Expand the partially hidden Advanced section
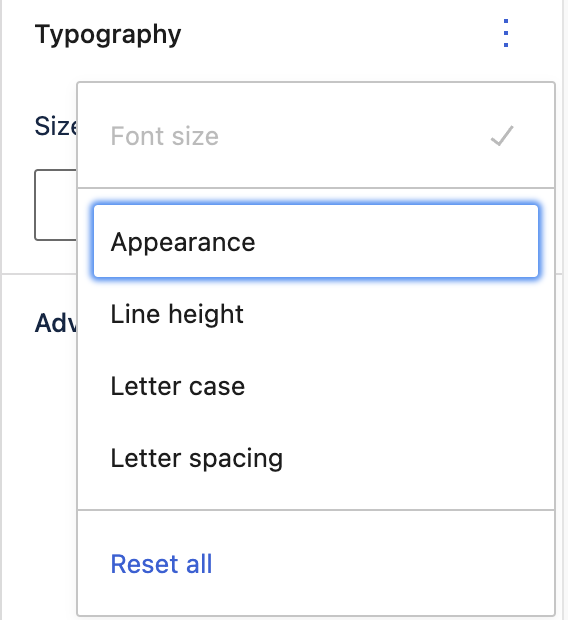The image size is (568, 620). [55, 323]
